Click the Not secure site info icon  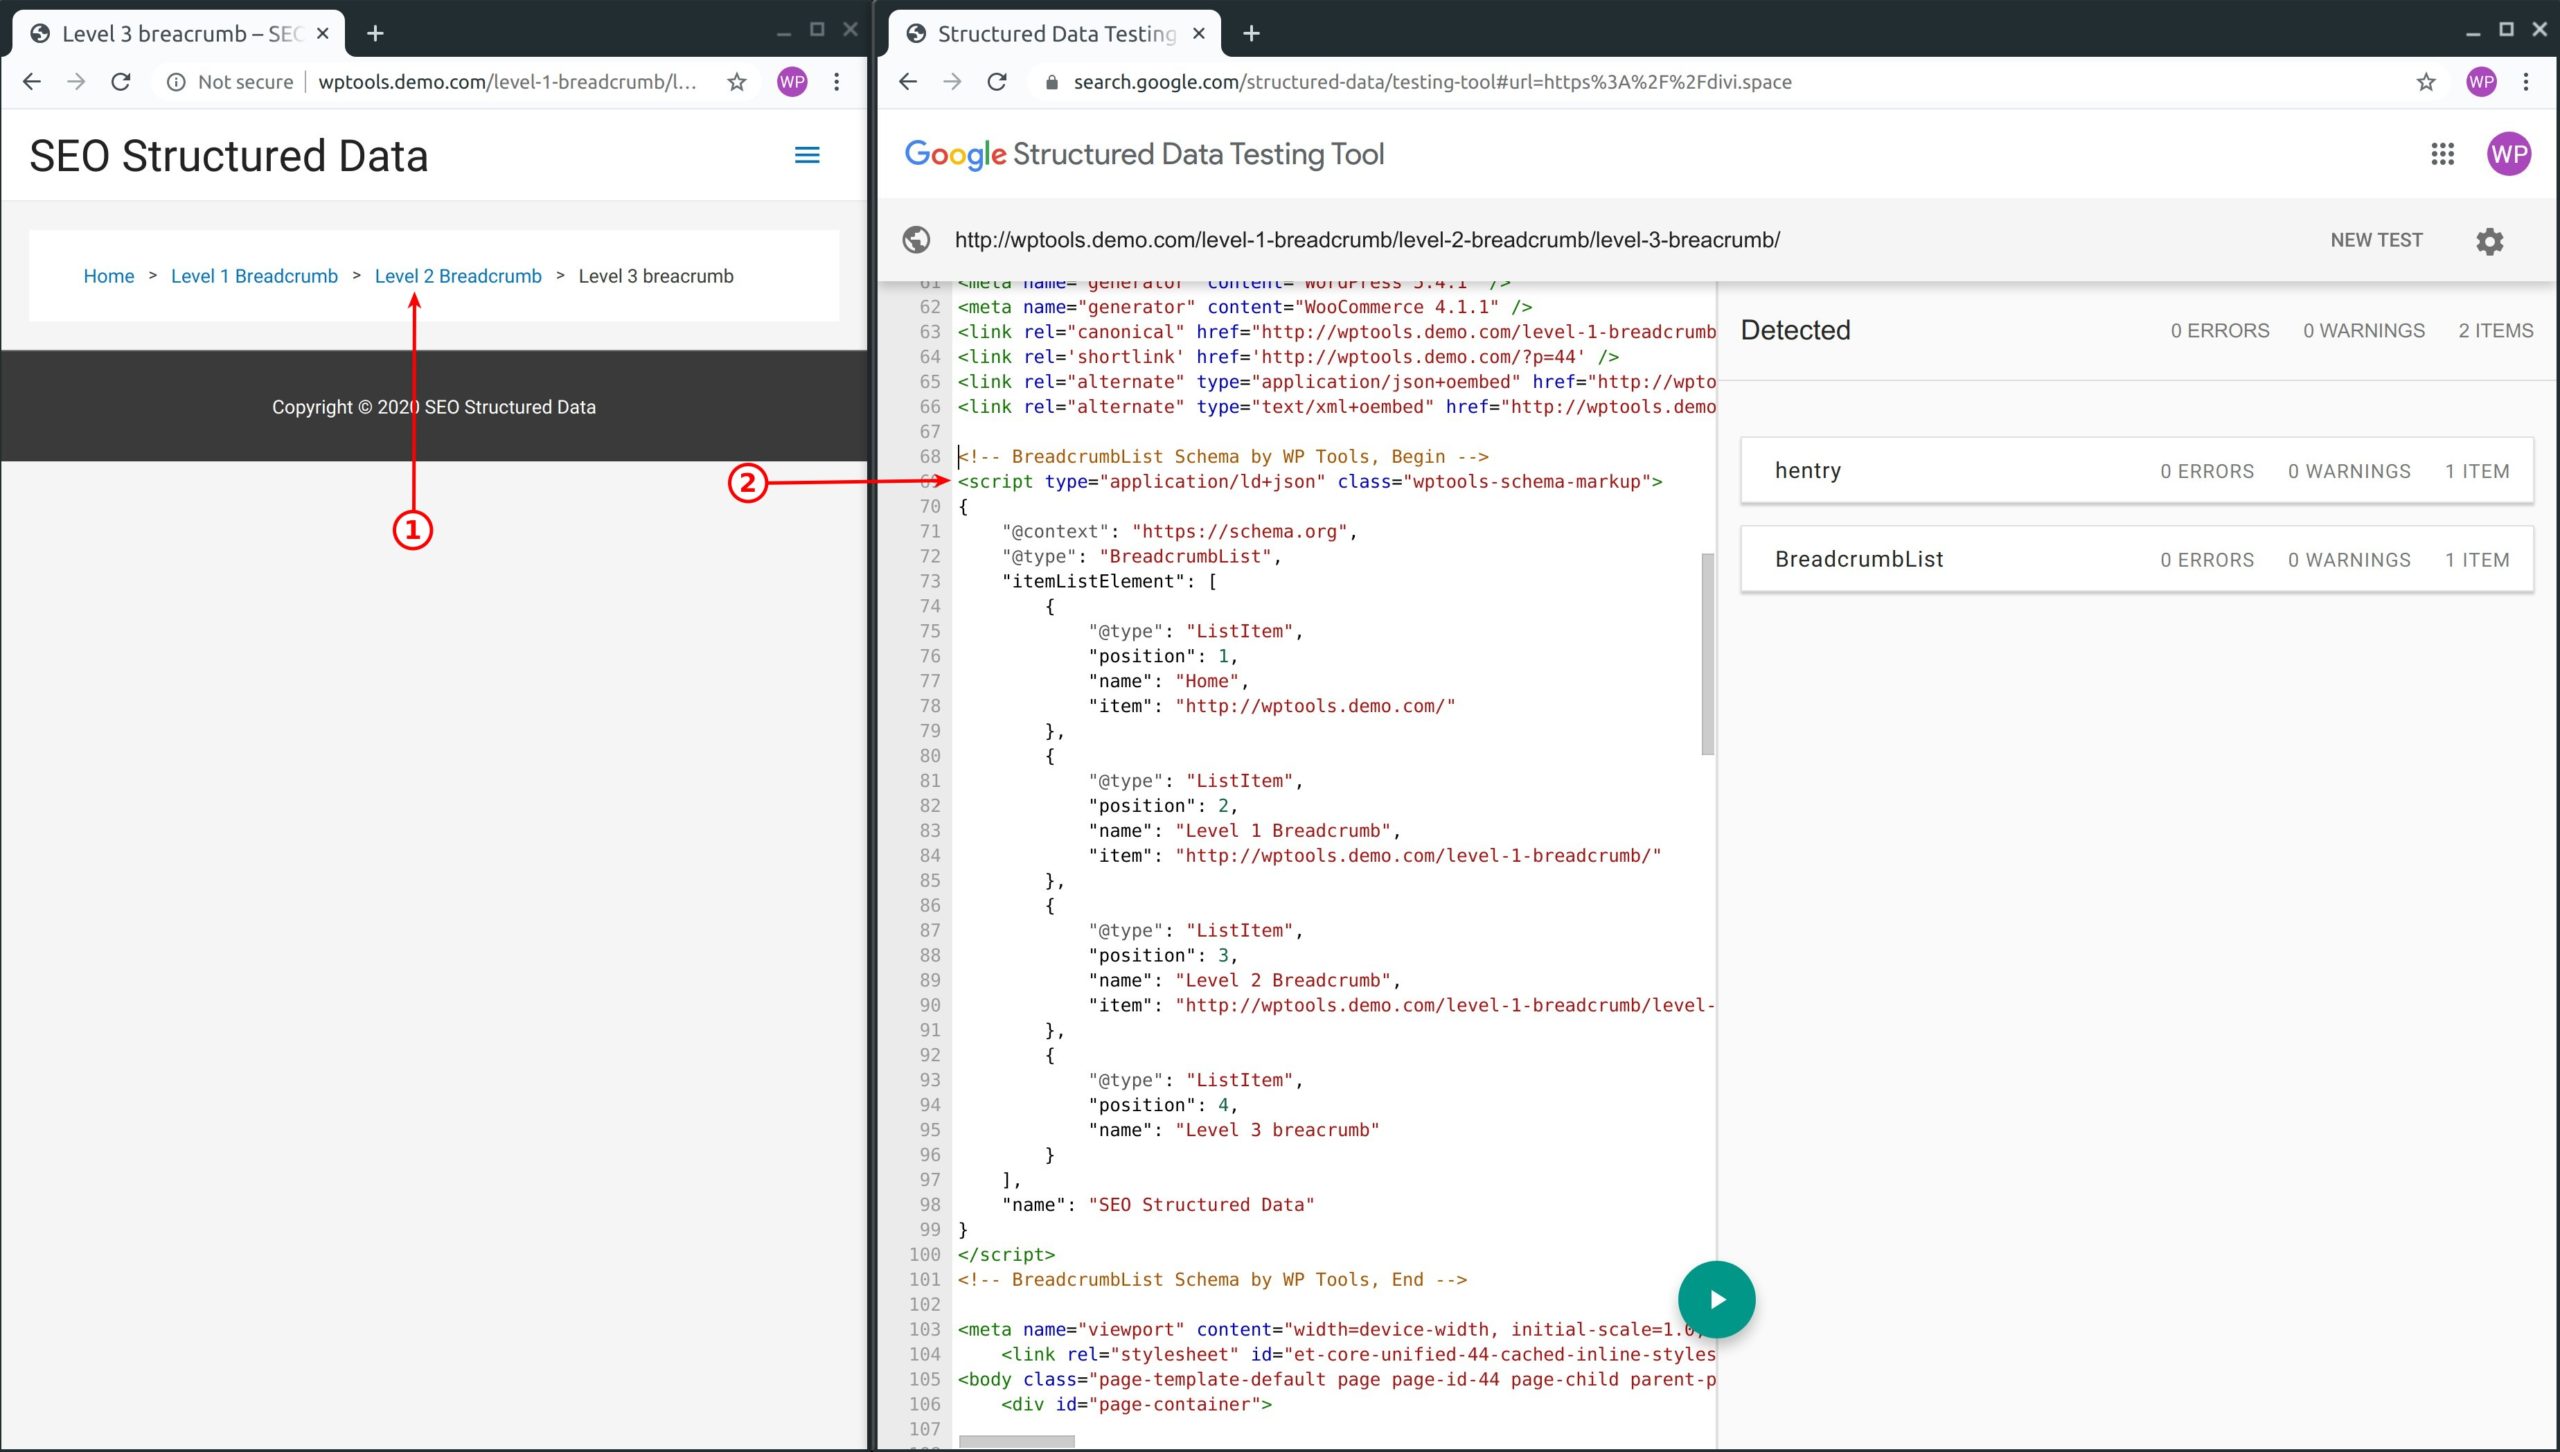(x=176, y=82)
